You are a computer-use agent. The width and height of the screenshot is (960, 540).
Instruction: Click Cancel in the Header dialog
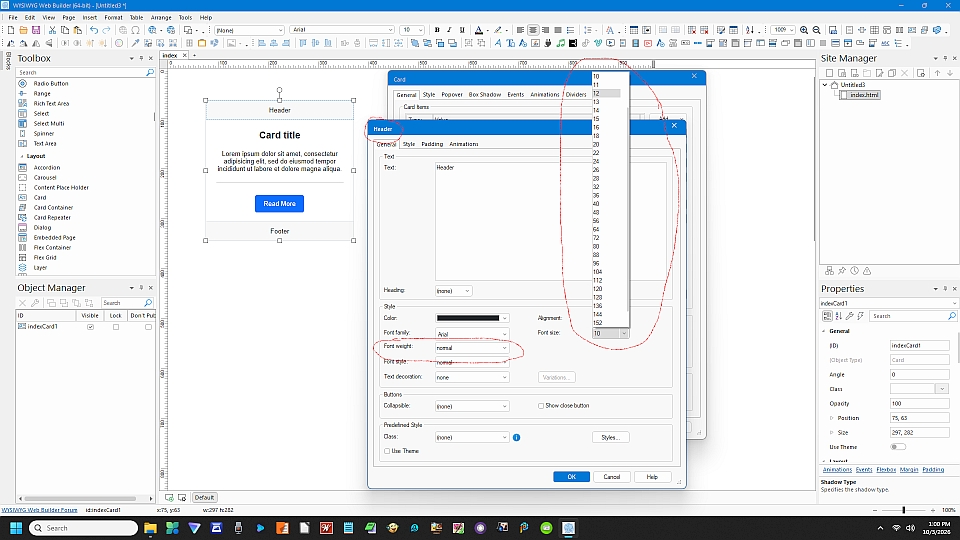tap(612, 477)
